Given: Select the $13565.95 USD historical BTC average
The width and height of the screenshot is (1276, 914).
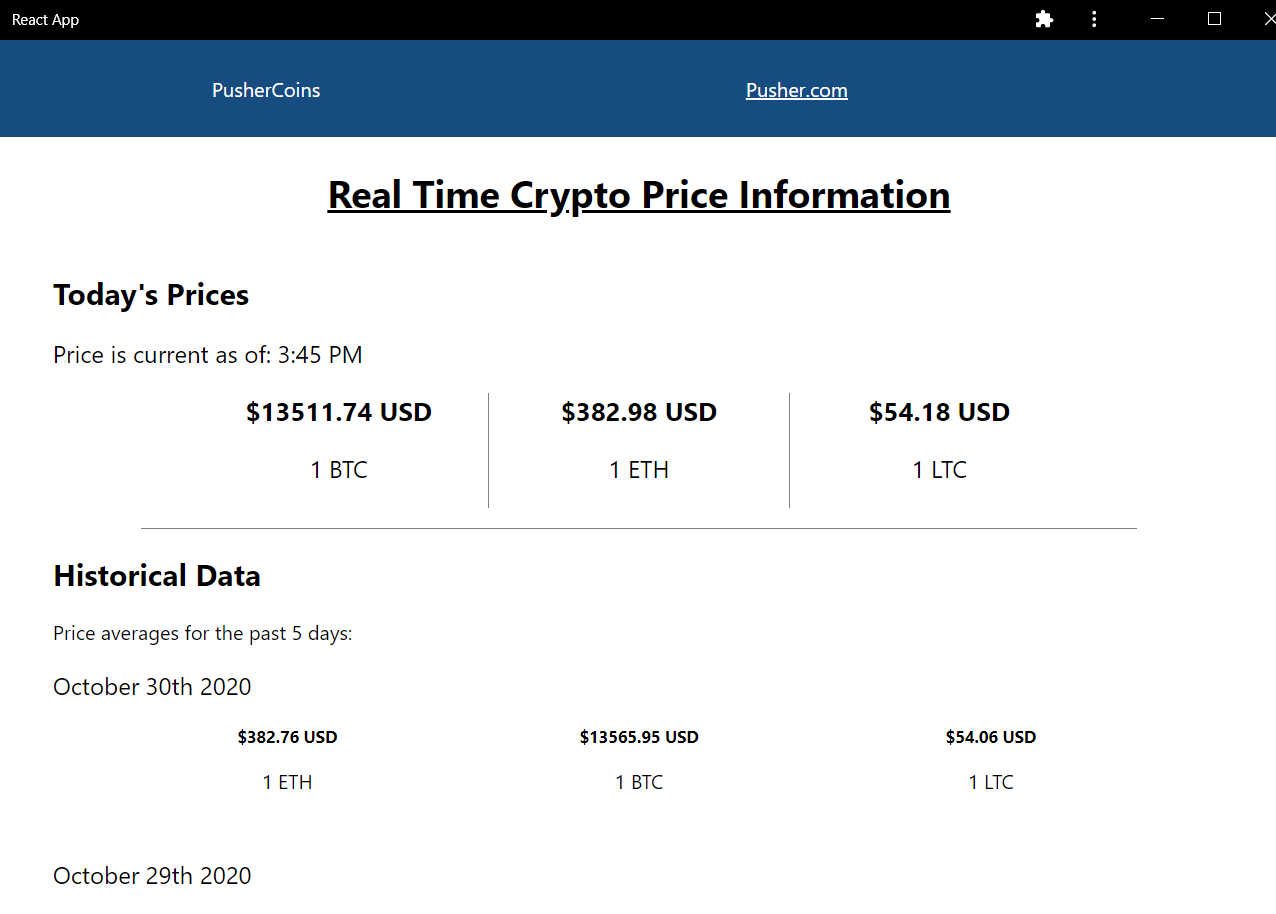Looking at the screenshot, I should pos(639,737).
